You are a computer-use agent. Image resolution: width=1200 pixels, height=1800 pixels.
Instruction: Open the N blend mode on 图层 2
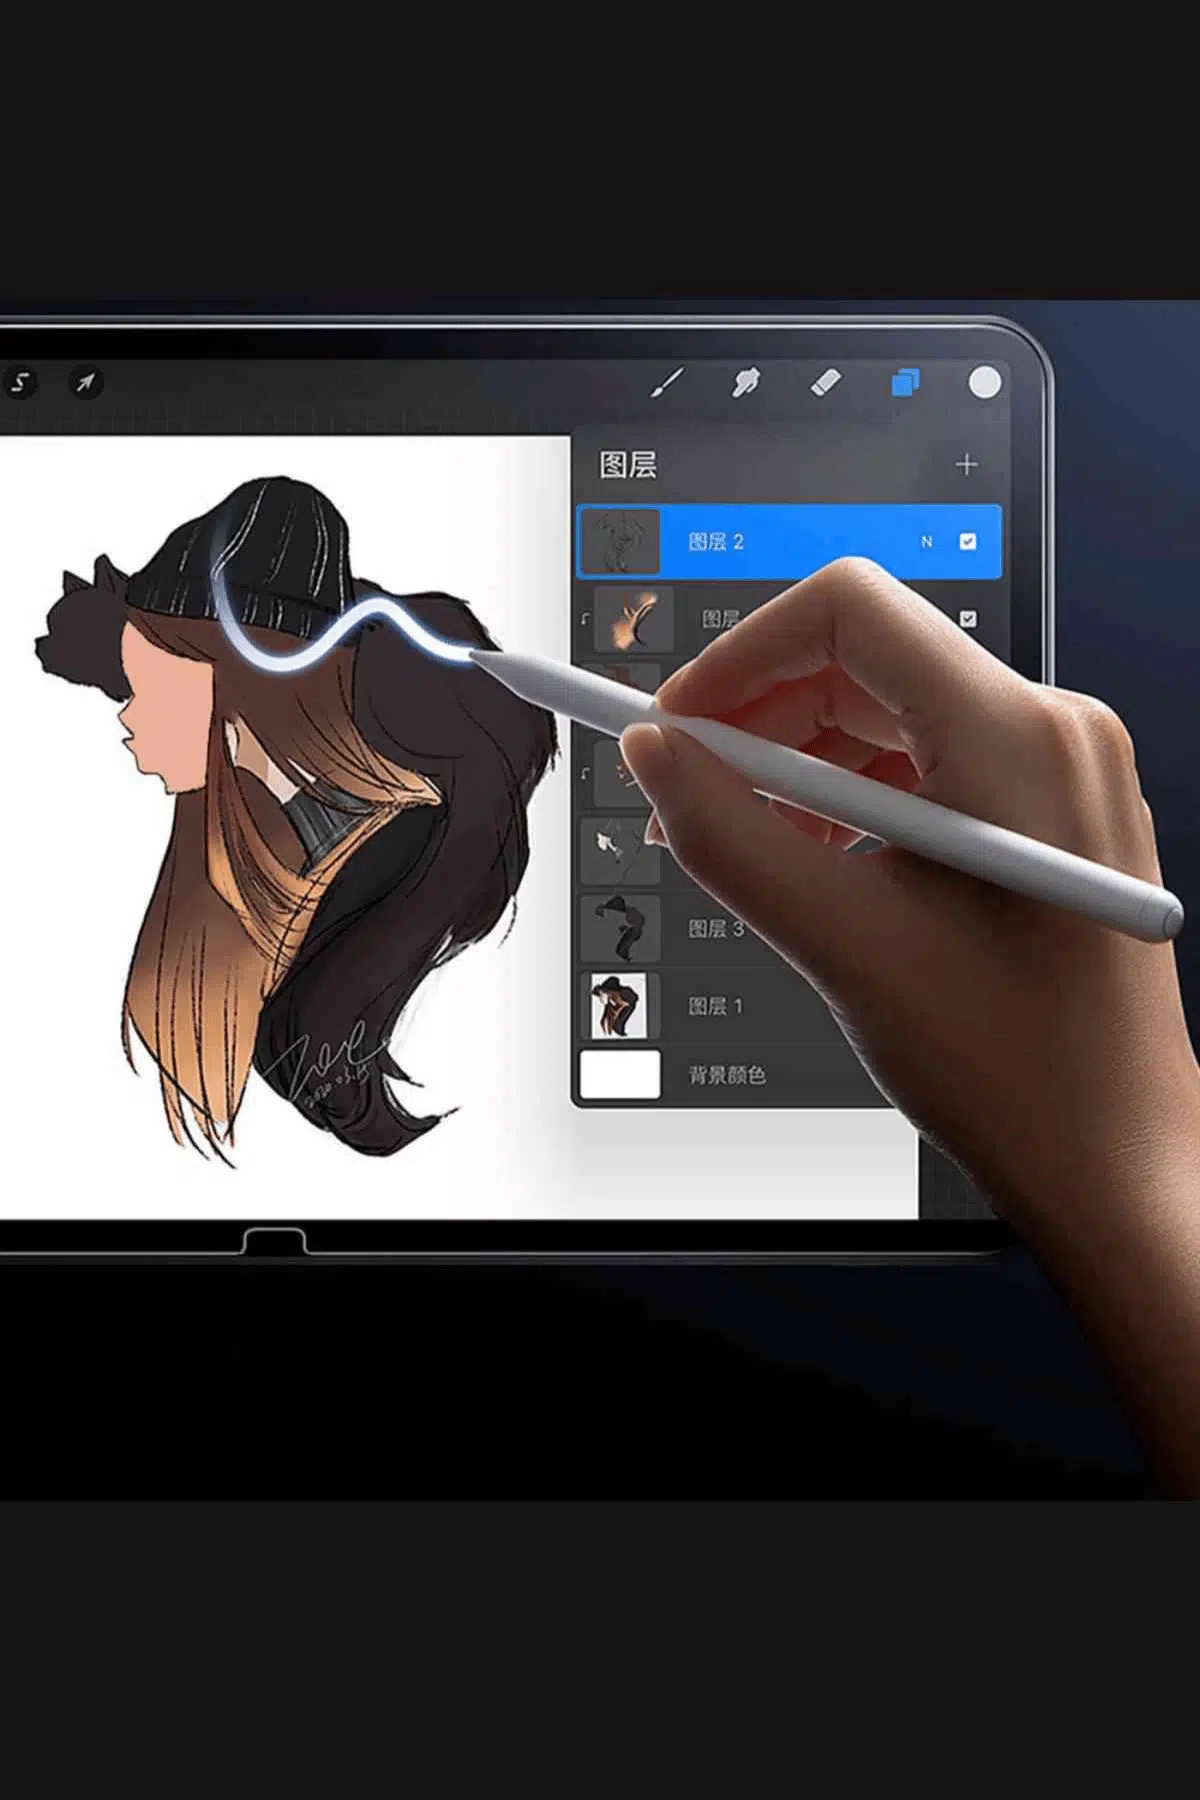pos(926,541)
